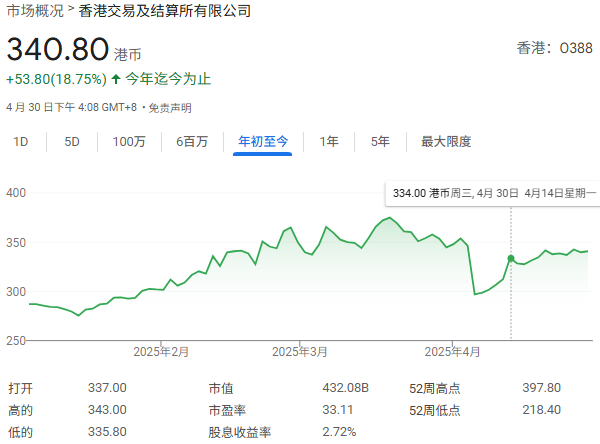Click the green up arrow icon
600x444 pixels.
116,79
